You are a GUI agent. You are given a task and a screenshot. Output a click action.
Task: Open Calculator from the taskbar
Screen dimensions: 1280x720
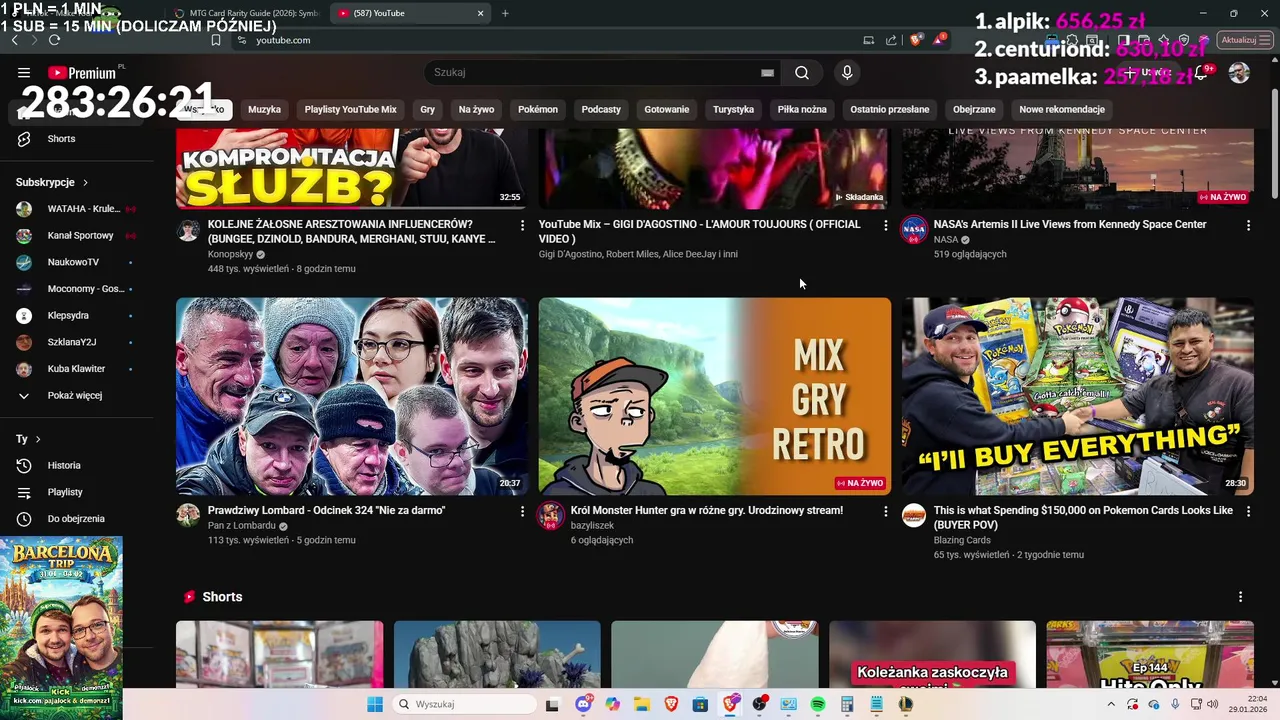847,704
